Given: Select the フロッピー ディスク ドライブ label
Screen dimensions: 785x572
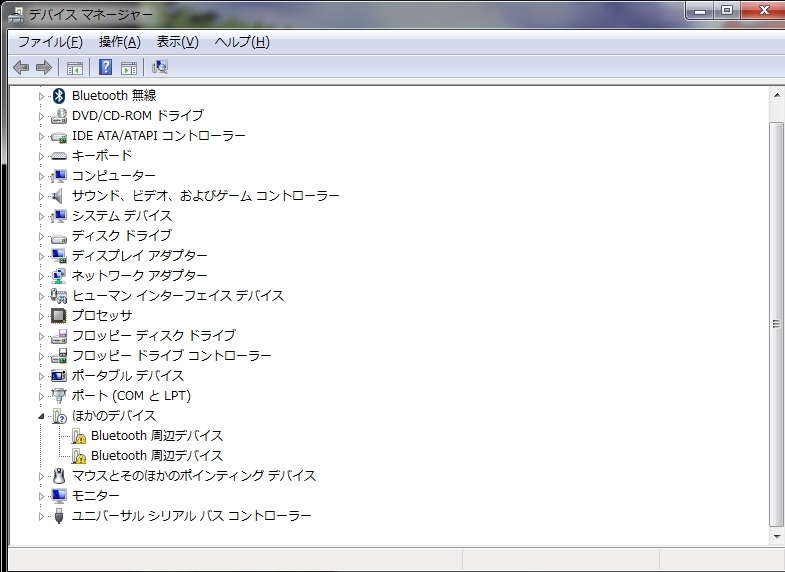Looking at the screenshot, I should [x=154, y=336].
